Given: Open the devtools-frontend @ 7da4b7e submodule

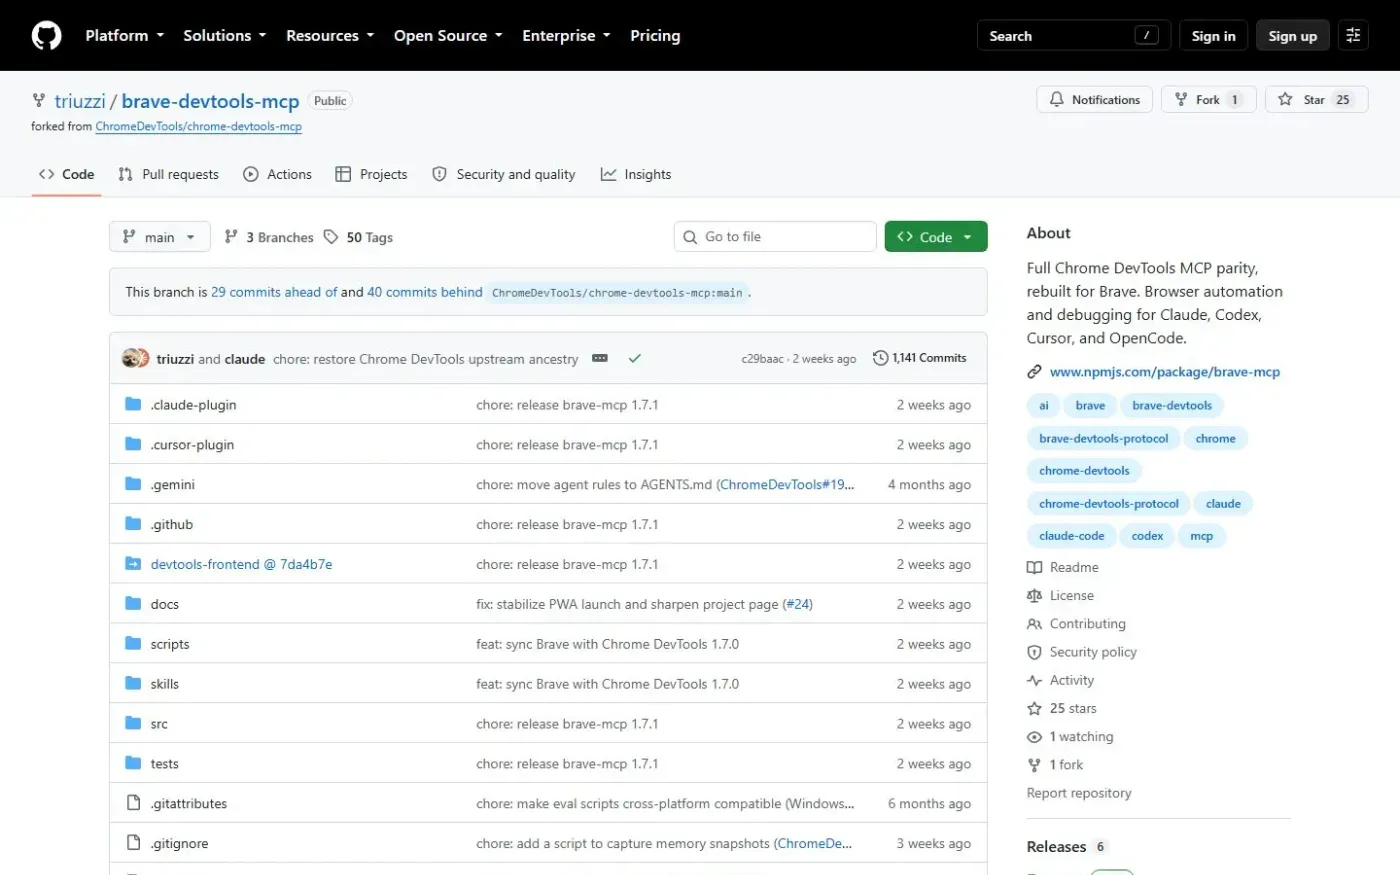Looking at the screenshot, I should (x=241, y=564).
